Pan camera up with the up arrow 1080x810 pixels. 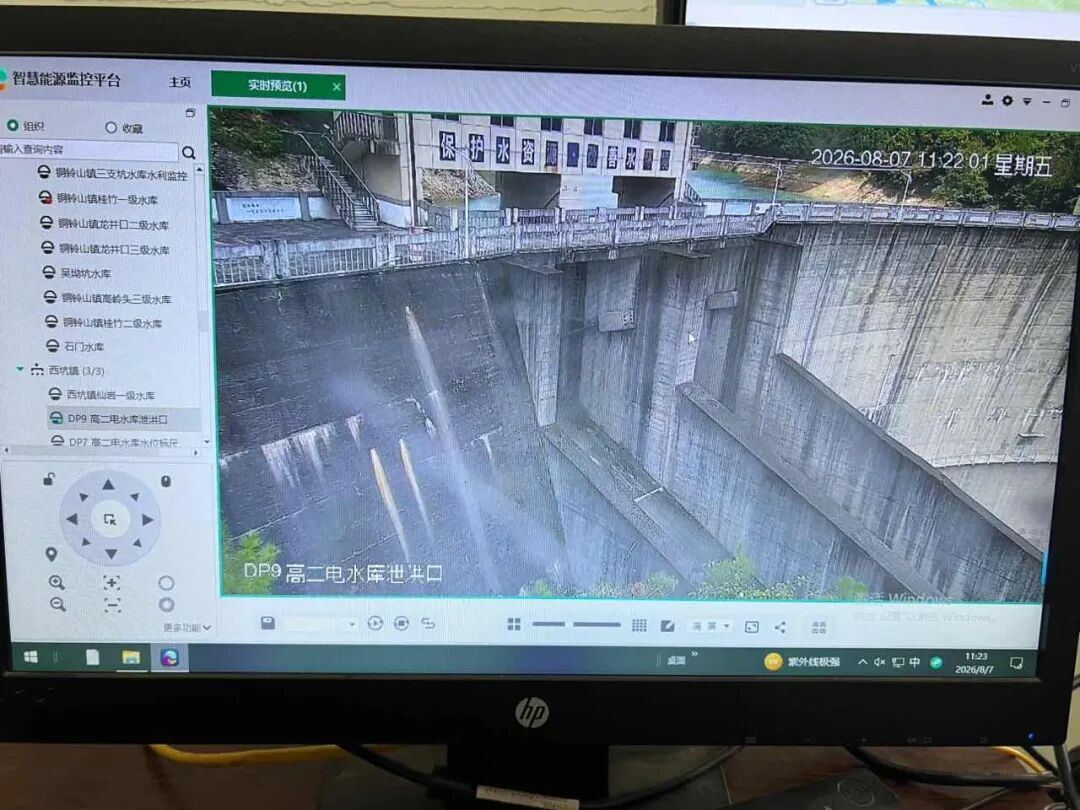click(x=109, y=485)
